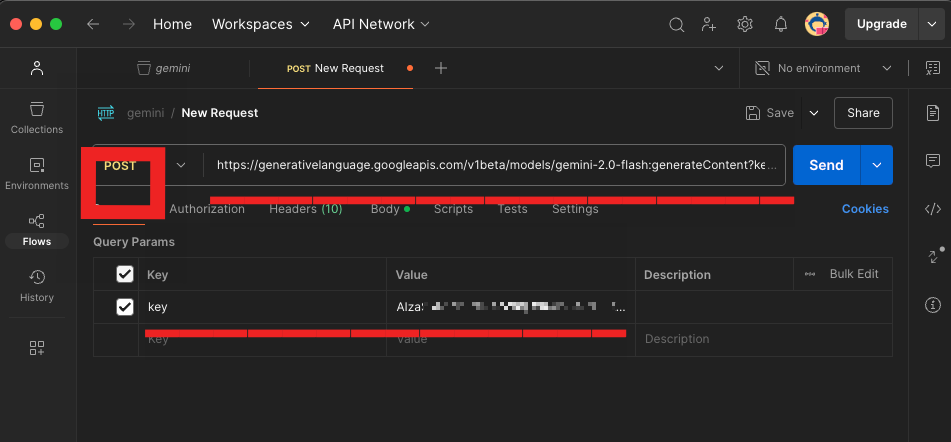Open the Upgrade options arrow

[932, 24]
